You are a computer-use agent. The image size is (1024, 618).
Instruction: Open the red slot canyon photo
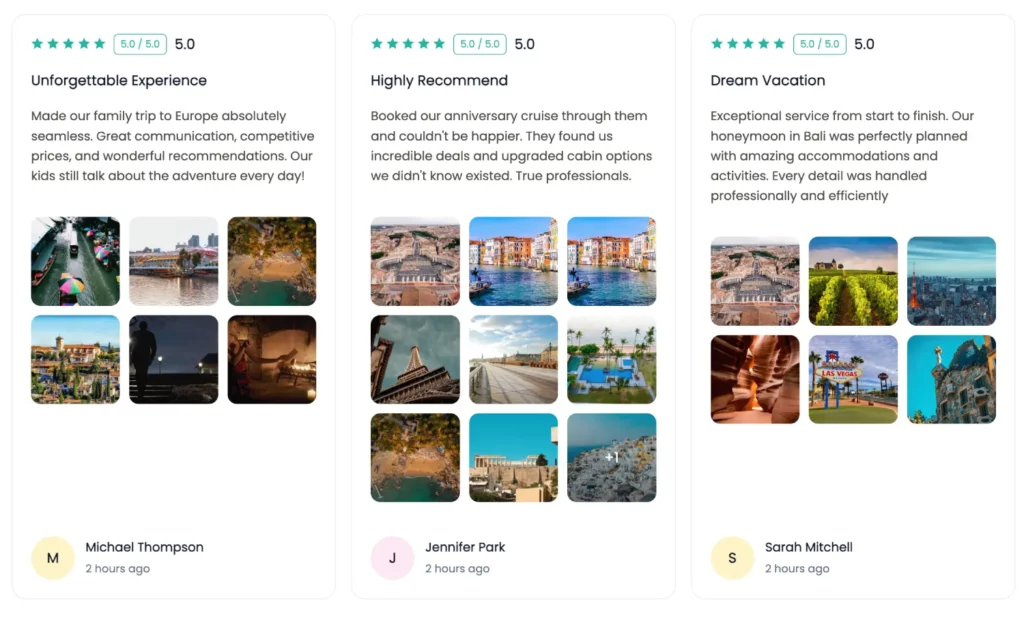(x=755, y=379)
